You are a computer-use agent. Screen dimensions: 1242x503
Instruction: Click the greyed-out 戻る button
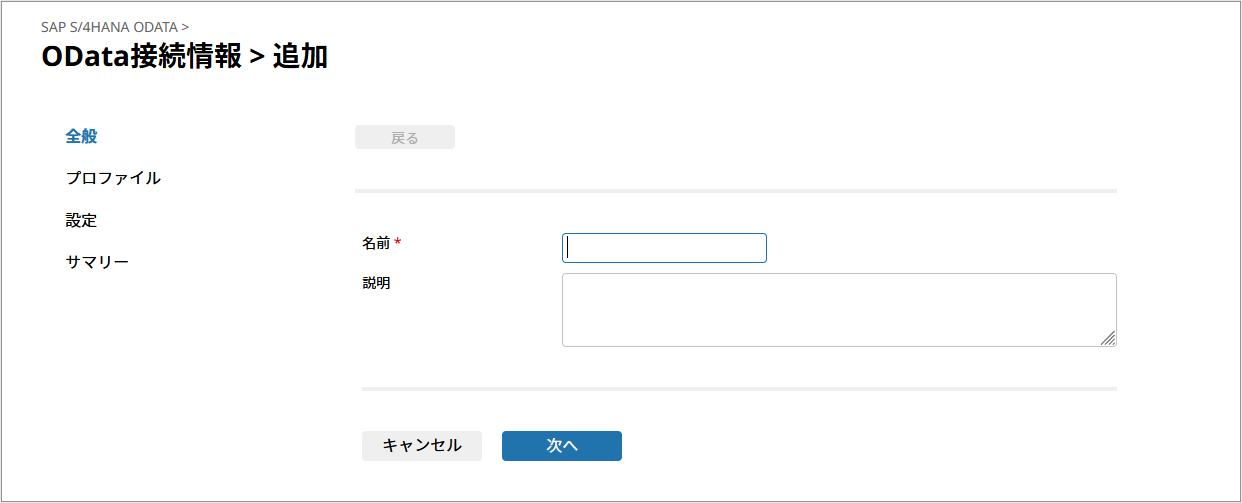404,138
